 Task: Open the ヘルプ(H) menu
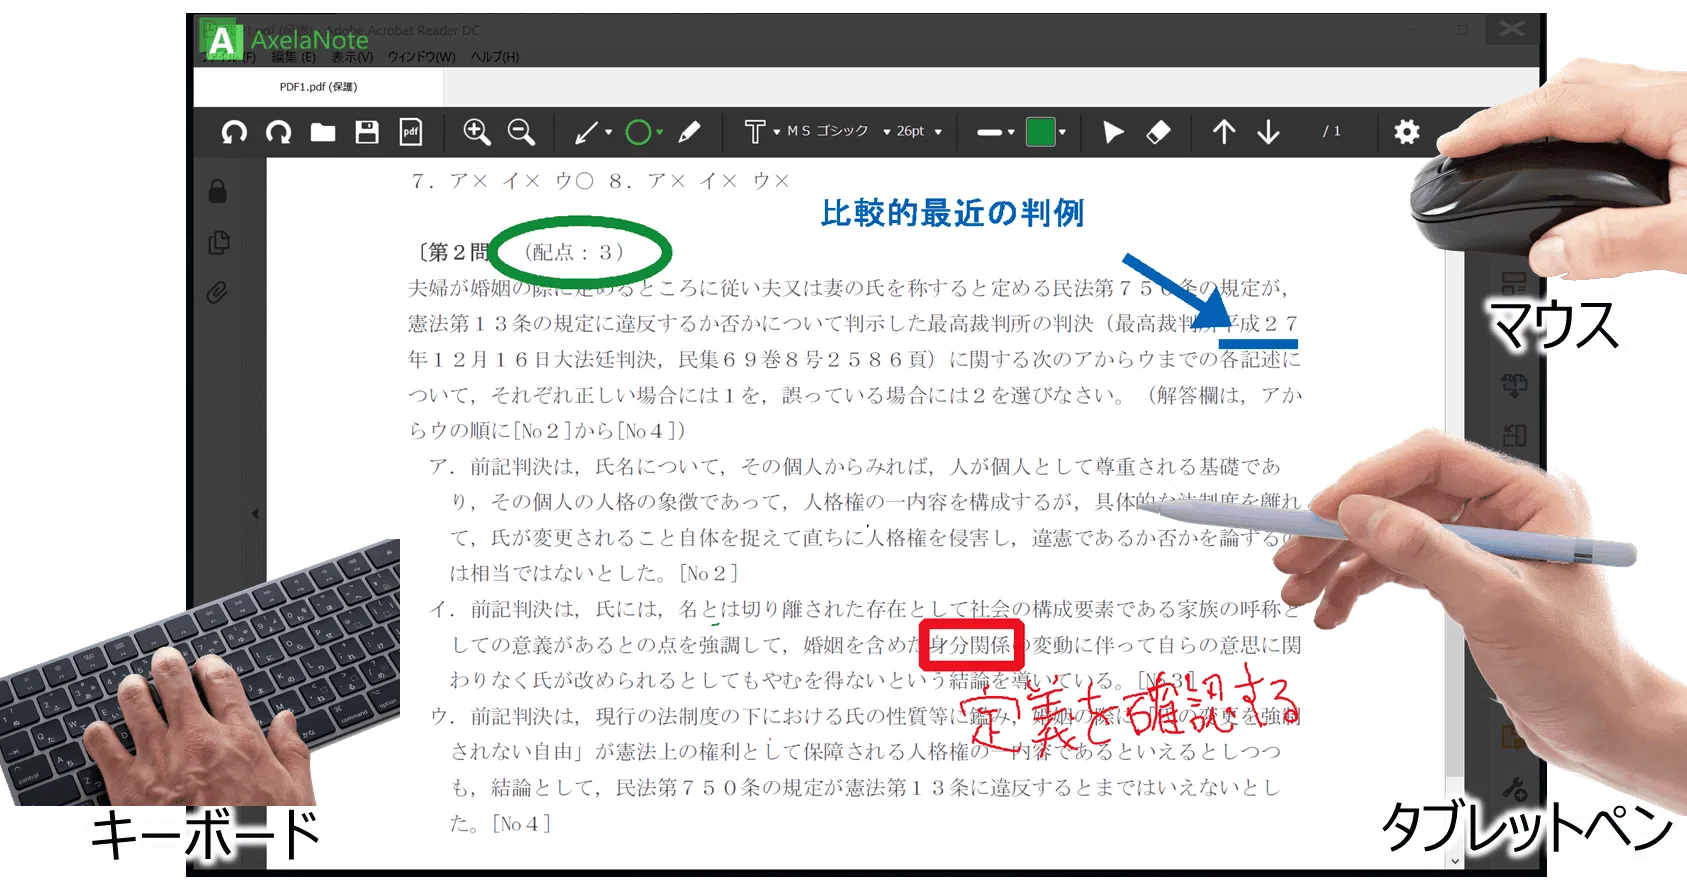(495, 58)
